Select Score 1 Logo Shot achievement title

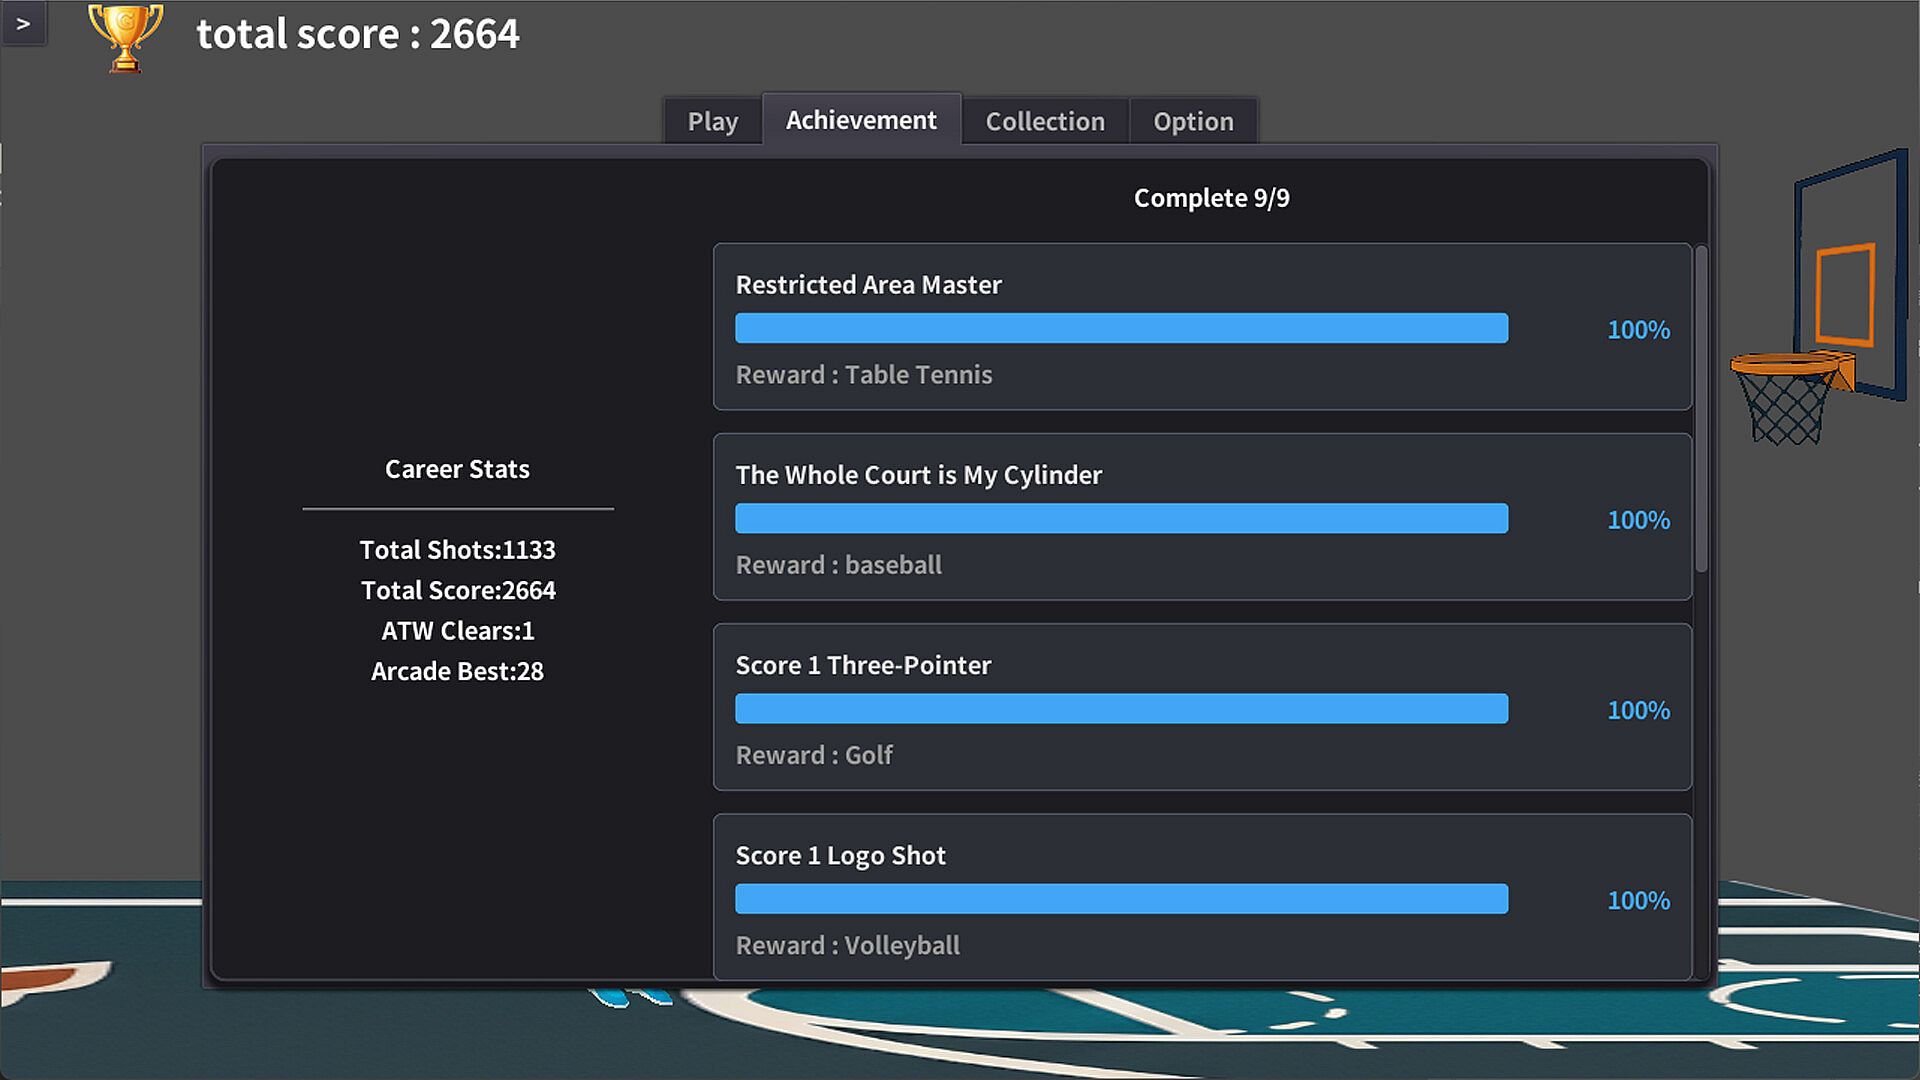(840, 855)
